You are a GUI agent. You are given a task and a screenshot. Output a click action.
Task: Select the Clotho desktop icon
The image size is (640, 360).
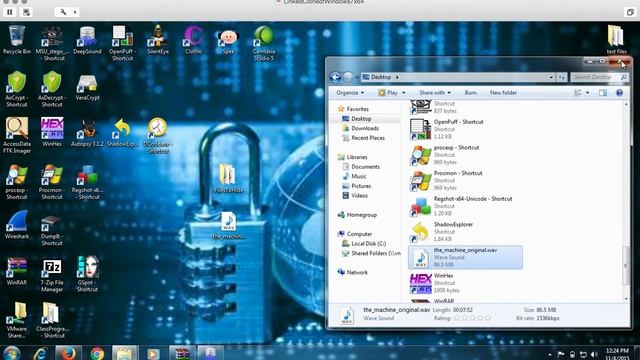(x=193, y=40)
